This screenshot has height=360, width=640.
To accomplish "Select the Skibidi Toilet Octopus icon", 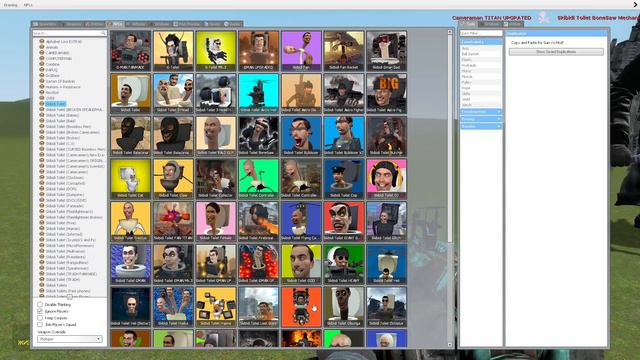I will point(387,307).
